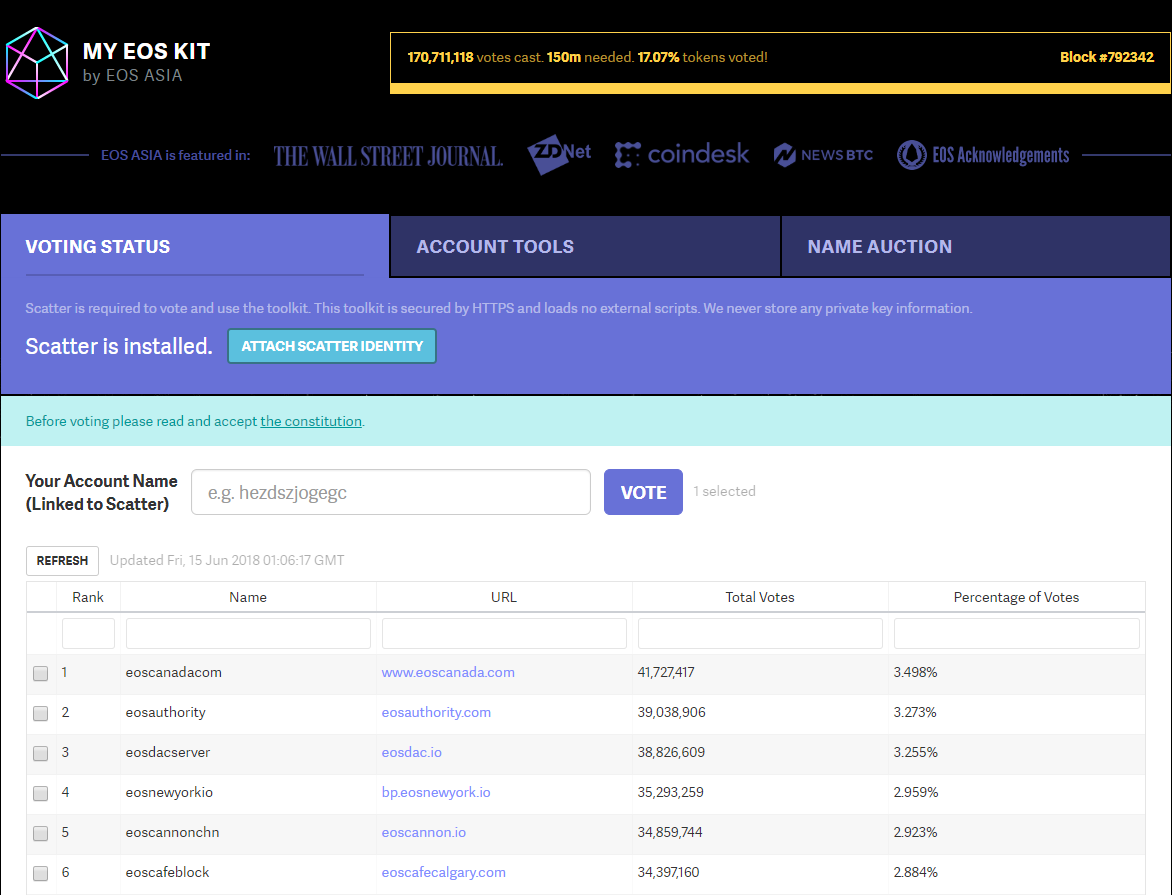Toggle the checkbox for eosnewyorkio

41,793
